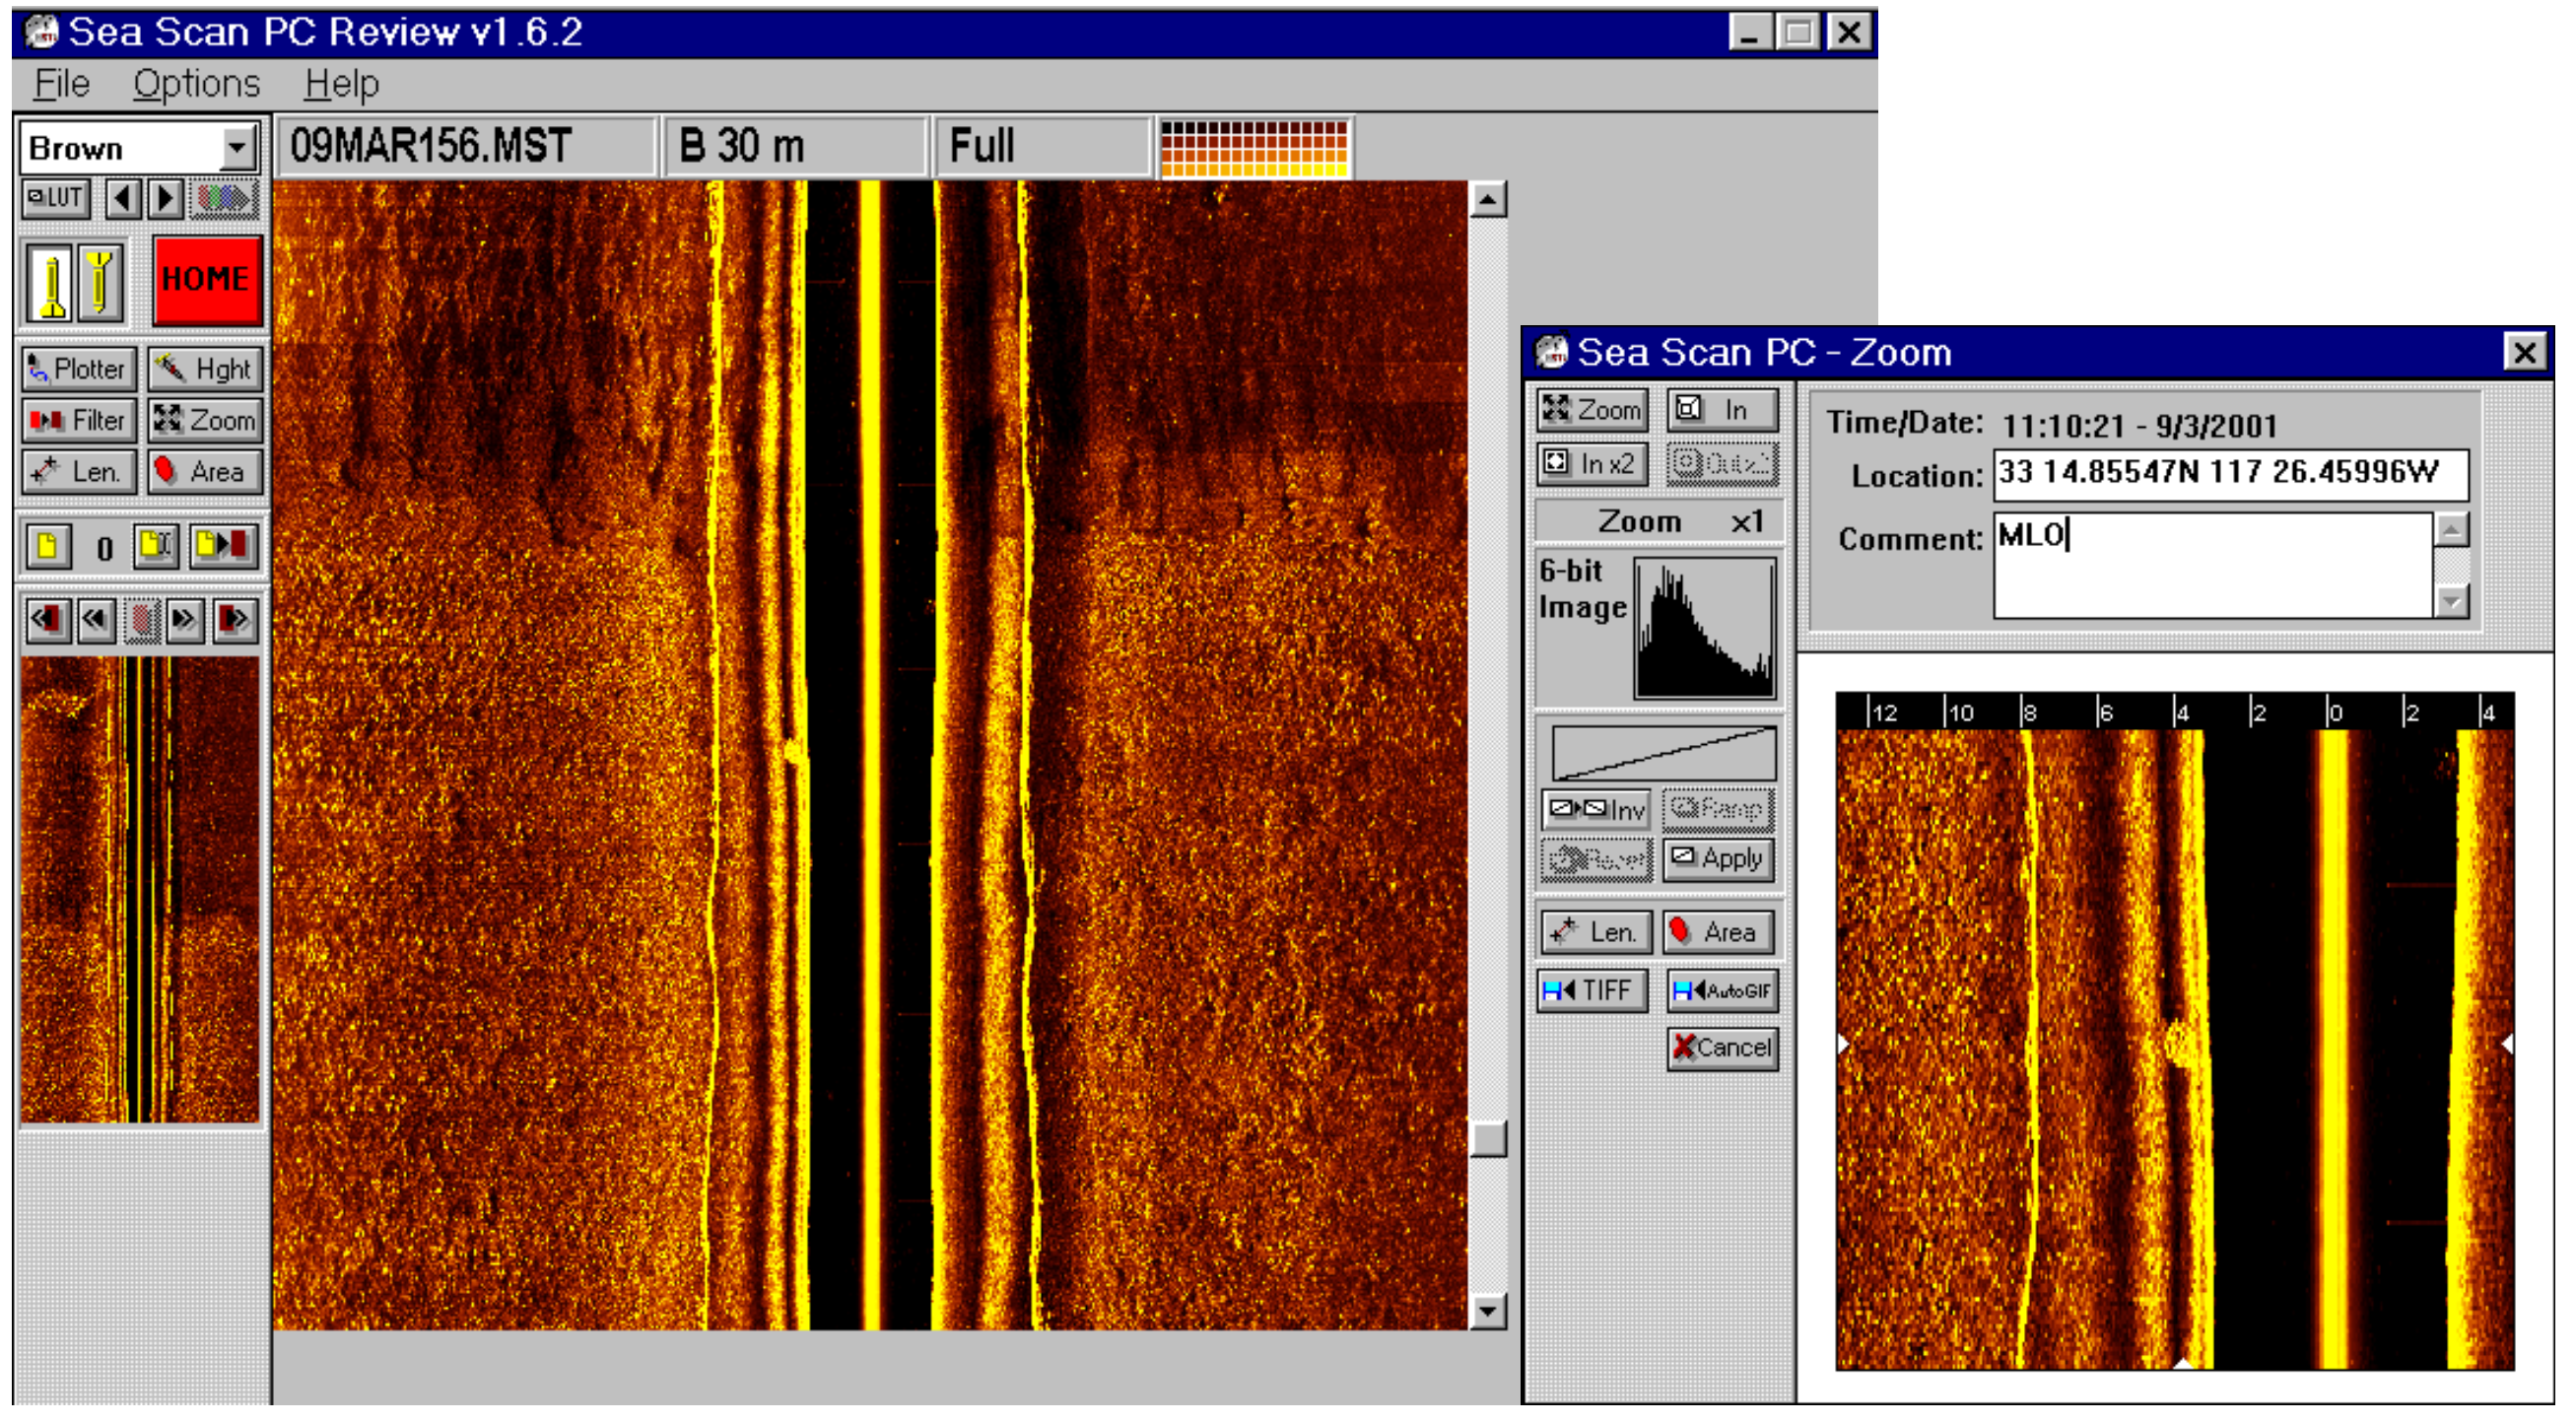Select the Area tool in Review window

tap(205, 471)
